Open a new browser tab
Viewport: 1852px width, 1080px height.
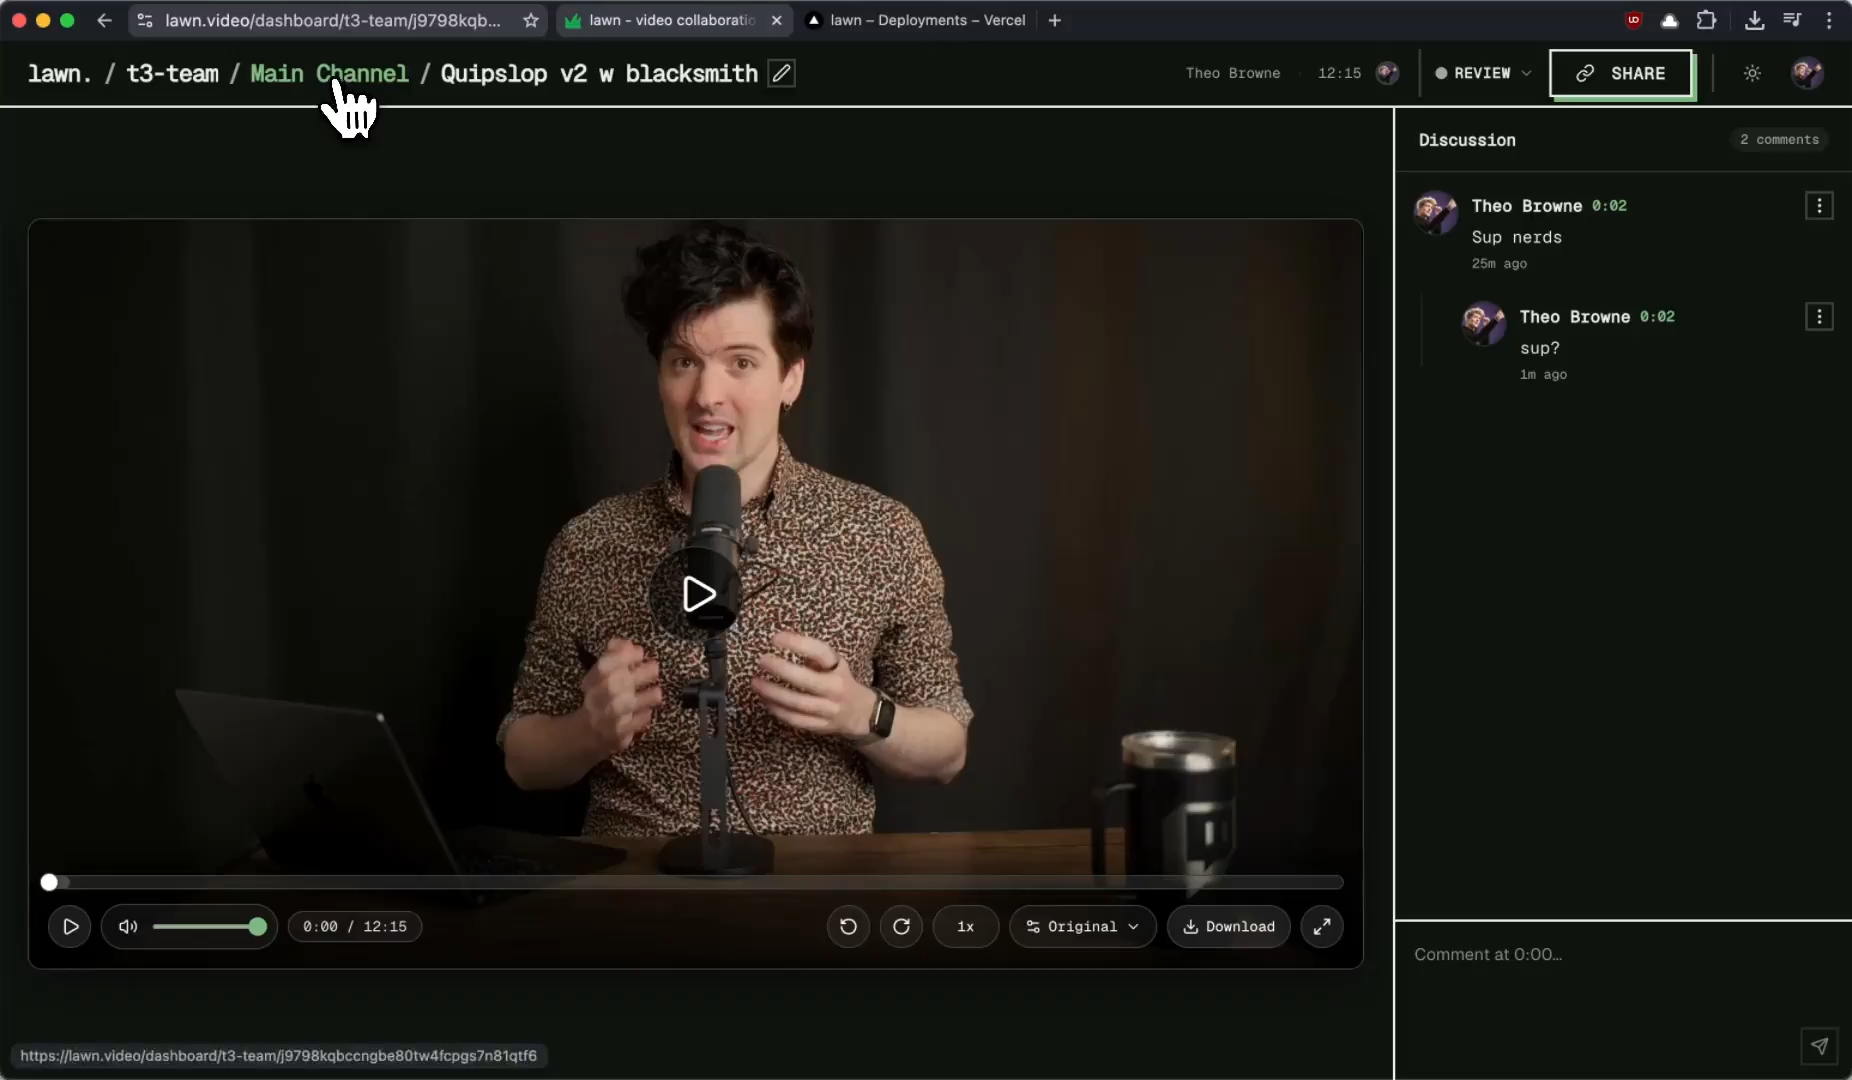click(1054, 20)
